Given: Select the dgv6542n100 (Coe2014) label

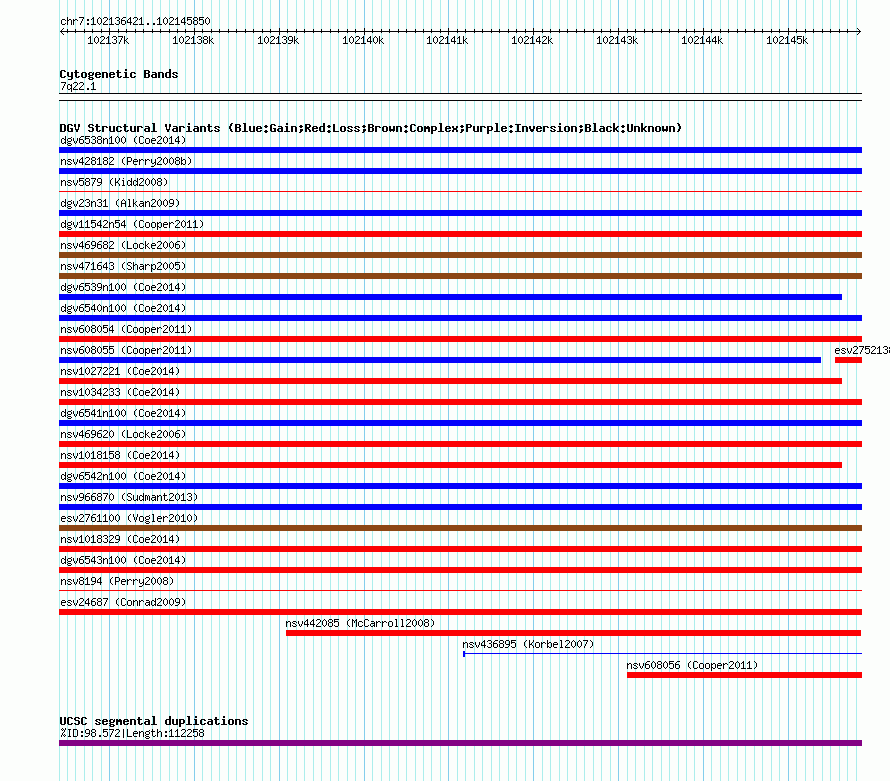Looking at the screenshot, I should (x=123, y=476).
